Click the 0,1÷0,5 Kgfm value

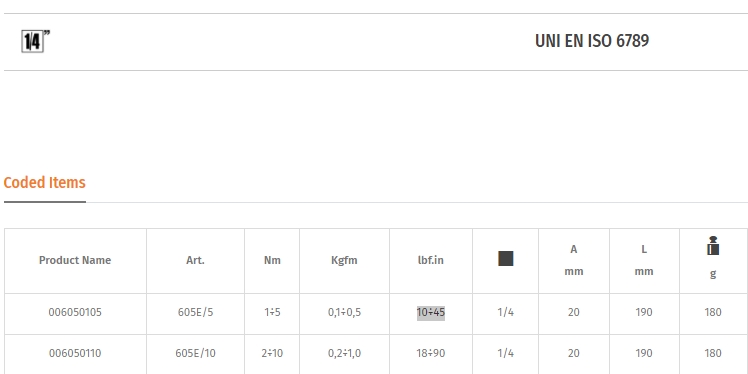point(344,312)
